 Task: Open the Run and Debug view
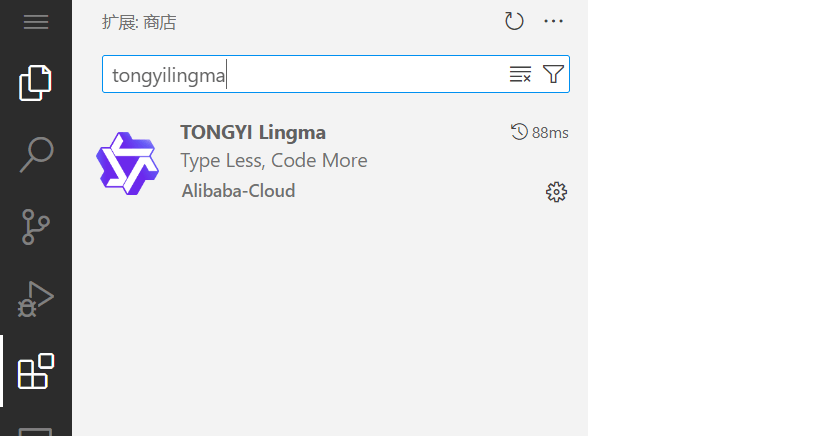36,299
